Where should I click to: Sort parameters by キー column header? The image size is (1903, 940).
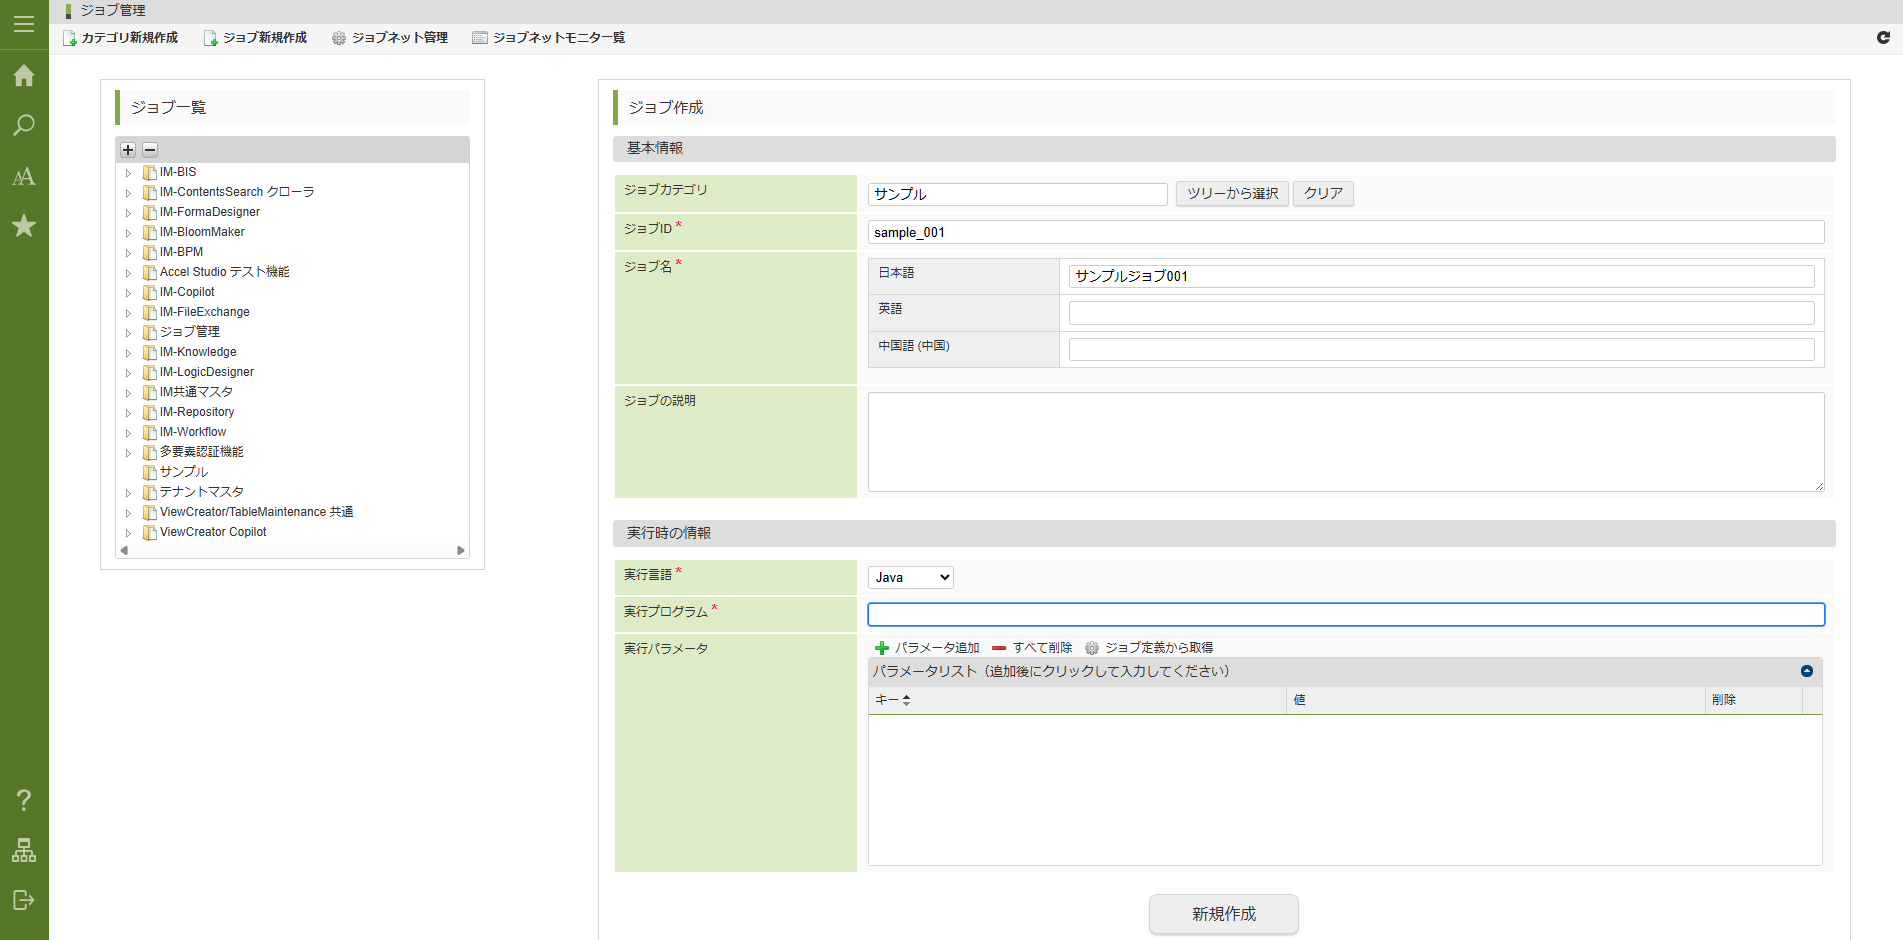point(893,700)
